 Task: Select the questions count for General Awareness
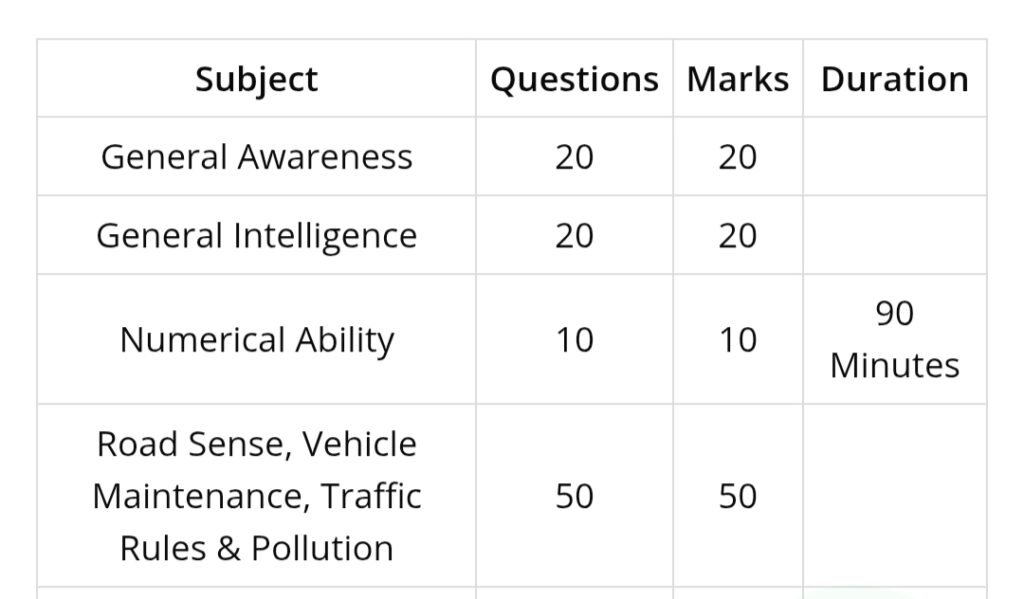coord(574,157)
